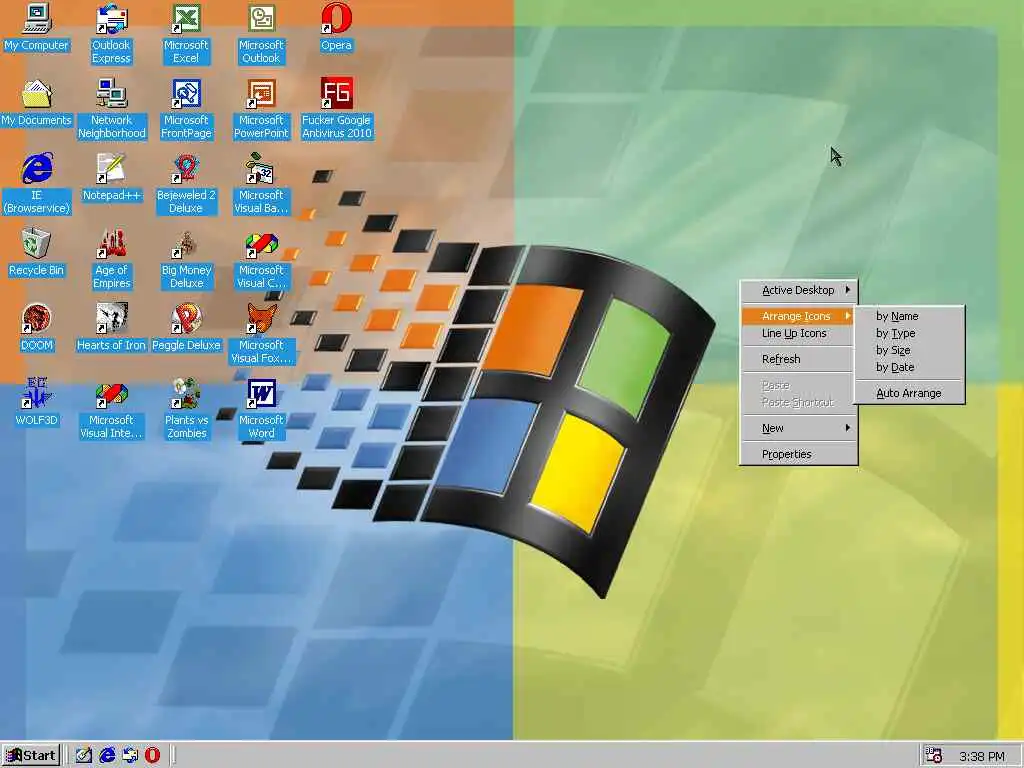Click Refresh in the context menu
This screenshot has height=768, width=1024.
[798, 359]
